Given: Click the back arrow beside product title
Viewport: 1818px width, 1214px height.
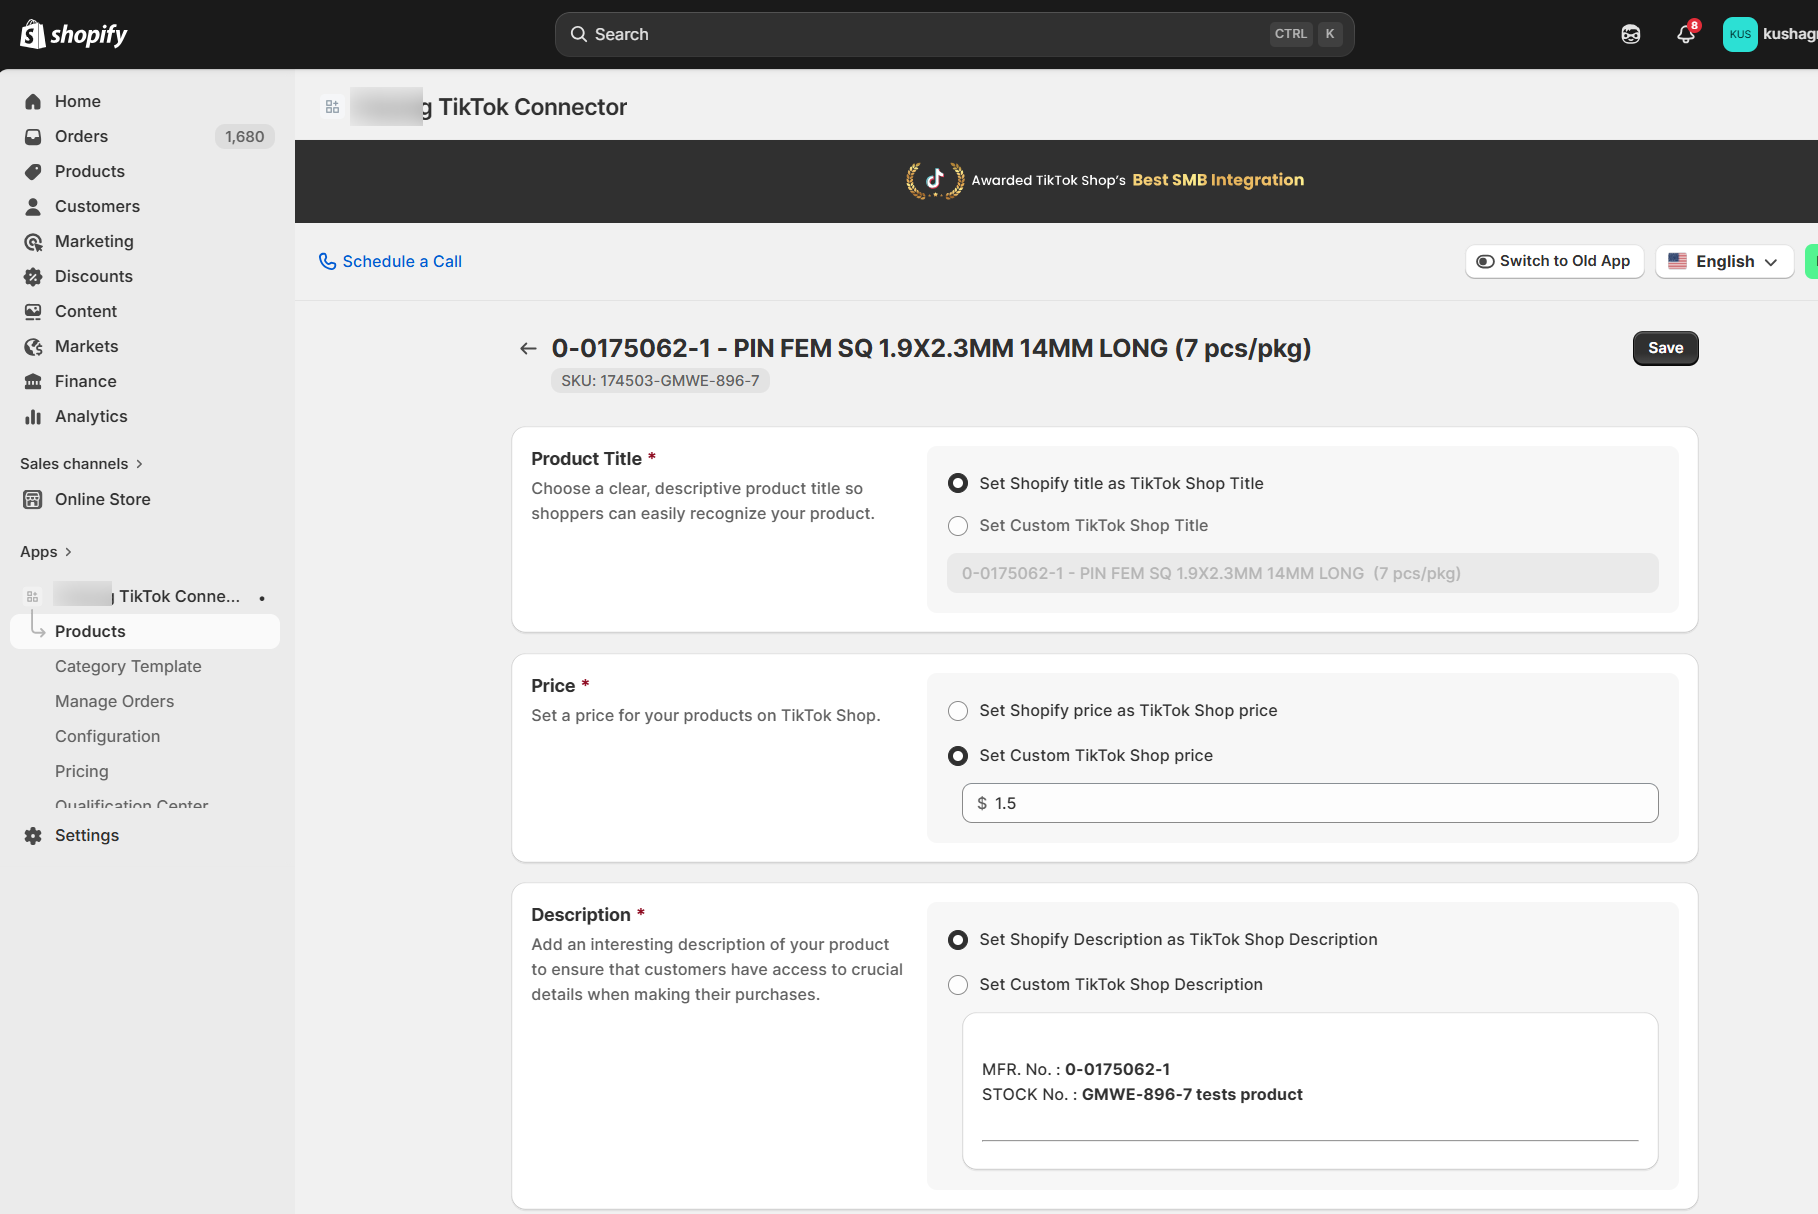Looking at the screenshot, I should tap(528, 348).
